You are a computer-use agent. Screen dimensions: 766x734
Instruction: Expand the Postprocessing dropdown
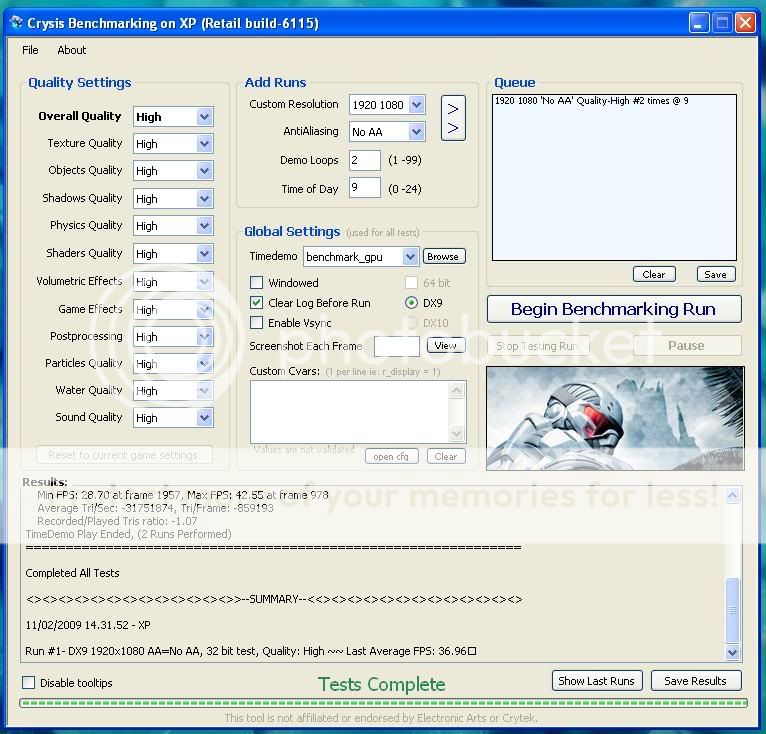tap(205, 337)
